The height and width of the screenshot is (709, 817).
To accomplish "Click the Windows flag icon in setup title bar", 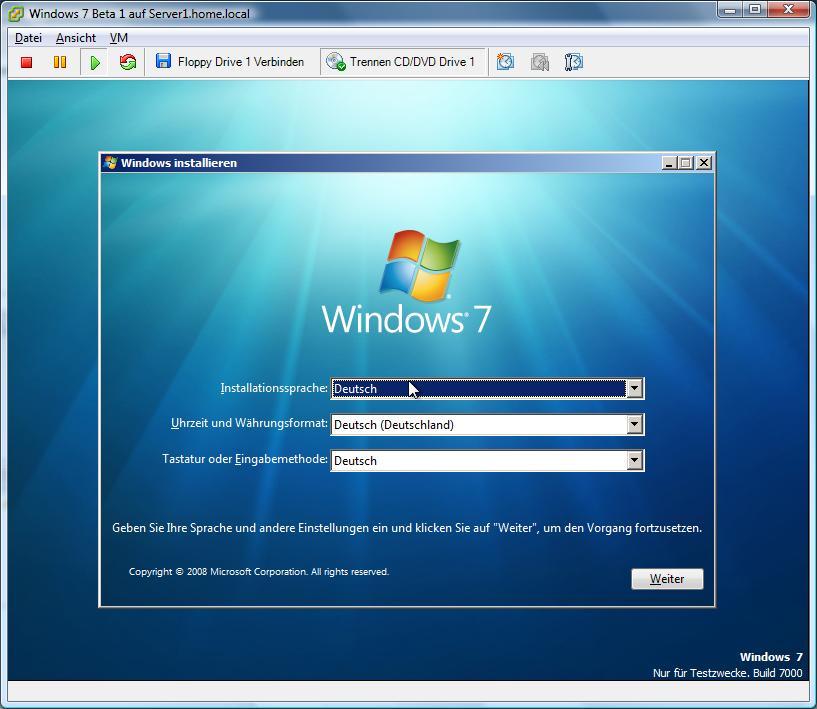I will click(110, 163).
